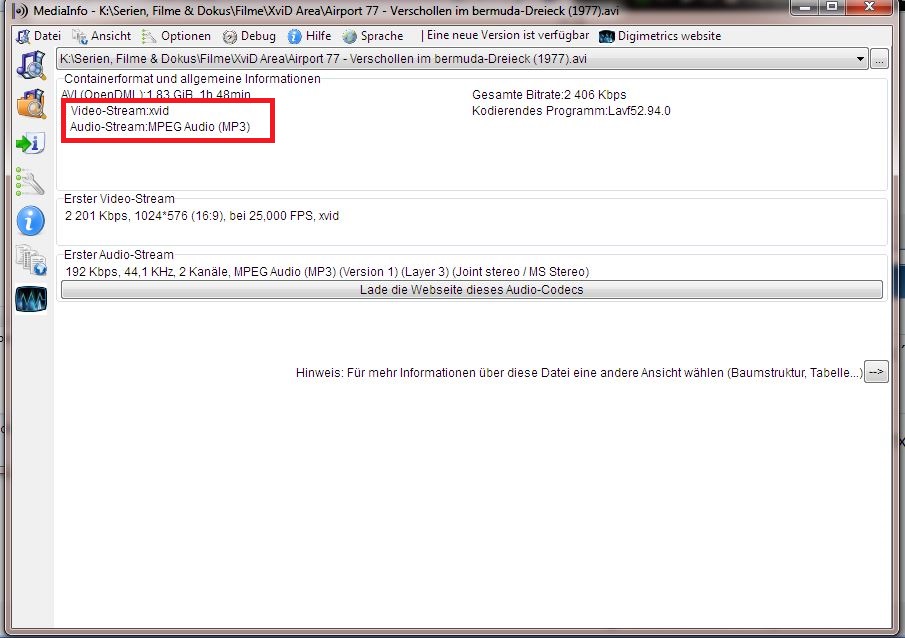Click the export info green arrow icon
Viewport: 905px width, 638px height.
click(31, 143)
